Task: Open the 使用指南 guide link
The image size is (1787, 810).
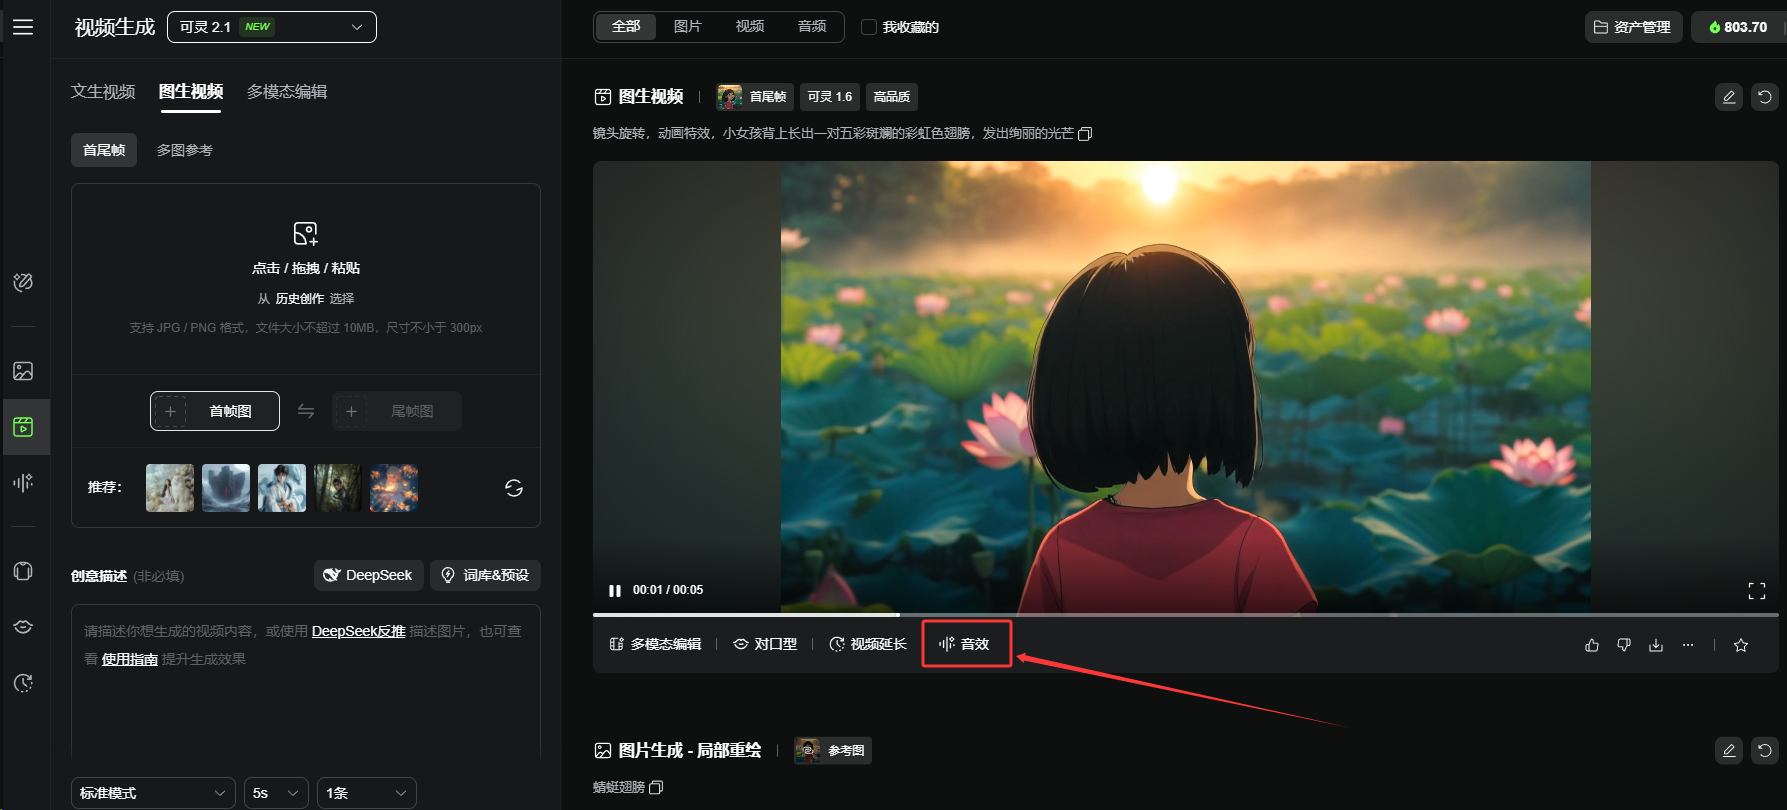Action: click(130, 659)
